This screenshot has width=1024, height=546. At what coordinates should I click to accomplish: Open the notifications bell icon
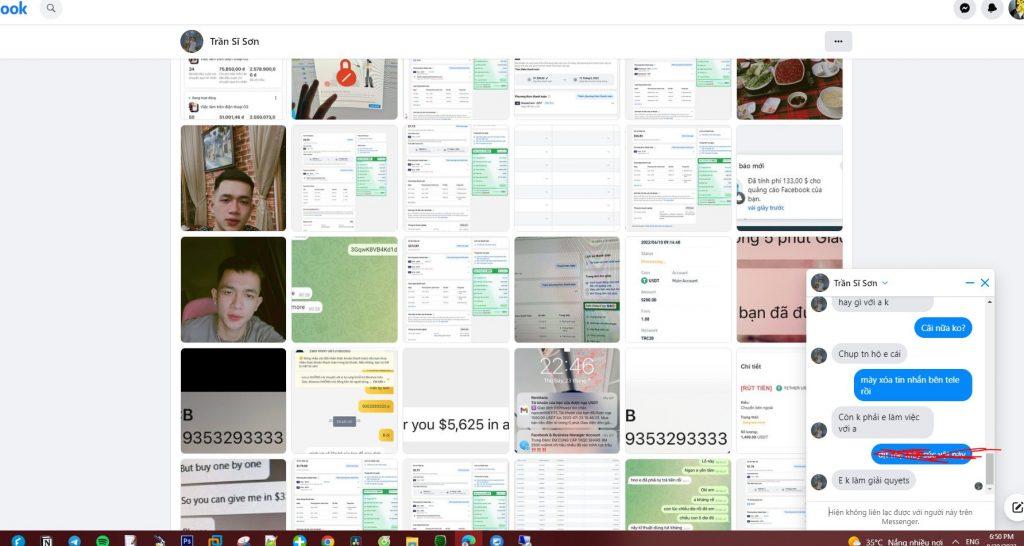pyautogui.click(x=992, y=8)
